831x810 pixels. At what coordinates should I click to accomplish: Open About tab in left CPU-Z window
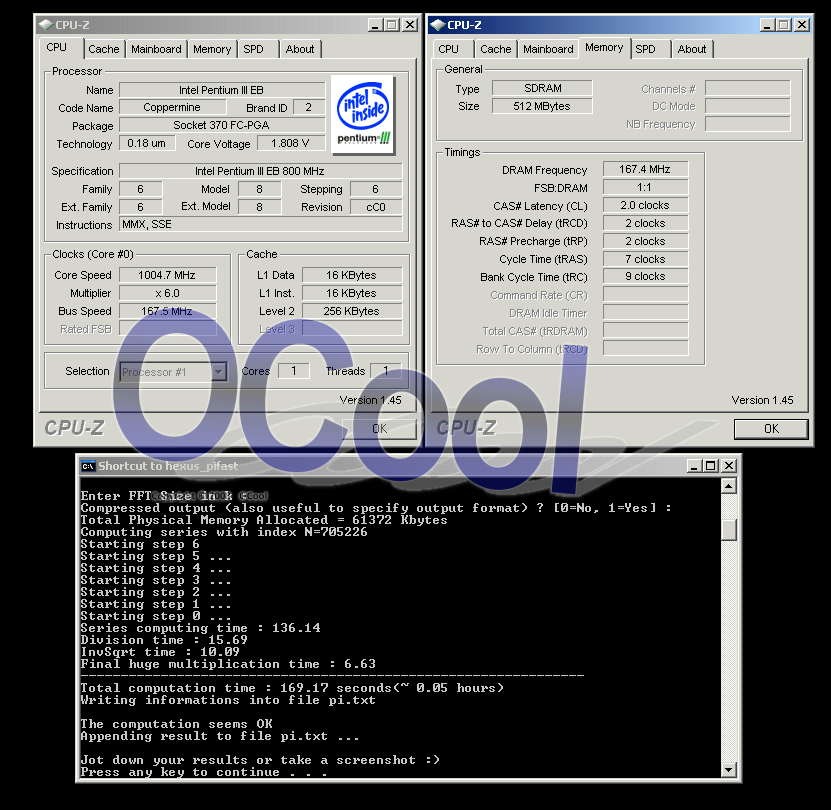pyautogui.click(x=300, y=49)
